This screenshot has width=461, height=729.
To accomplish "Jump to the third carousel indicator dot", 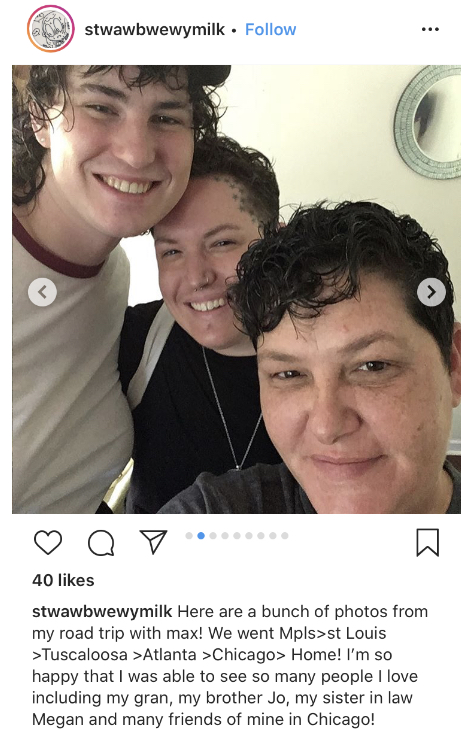I will pyautogui.click(x=213, y=536).
